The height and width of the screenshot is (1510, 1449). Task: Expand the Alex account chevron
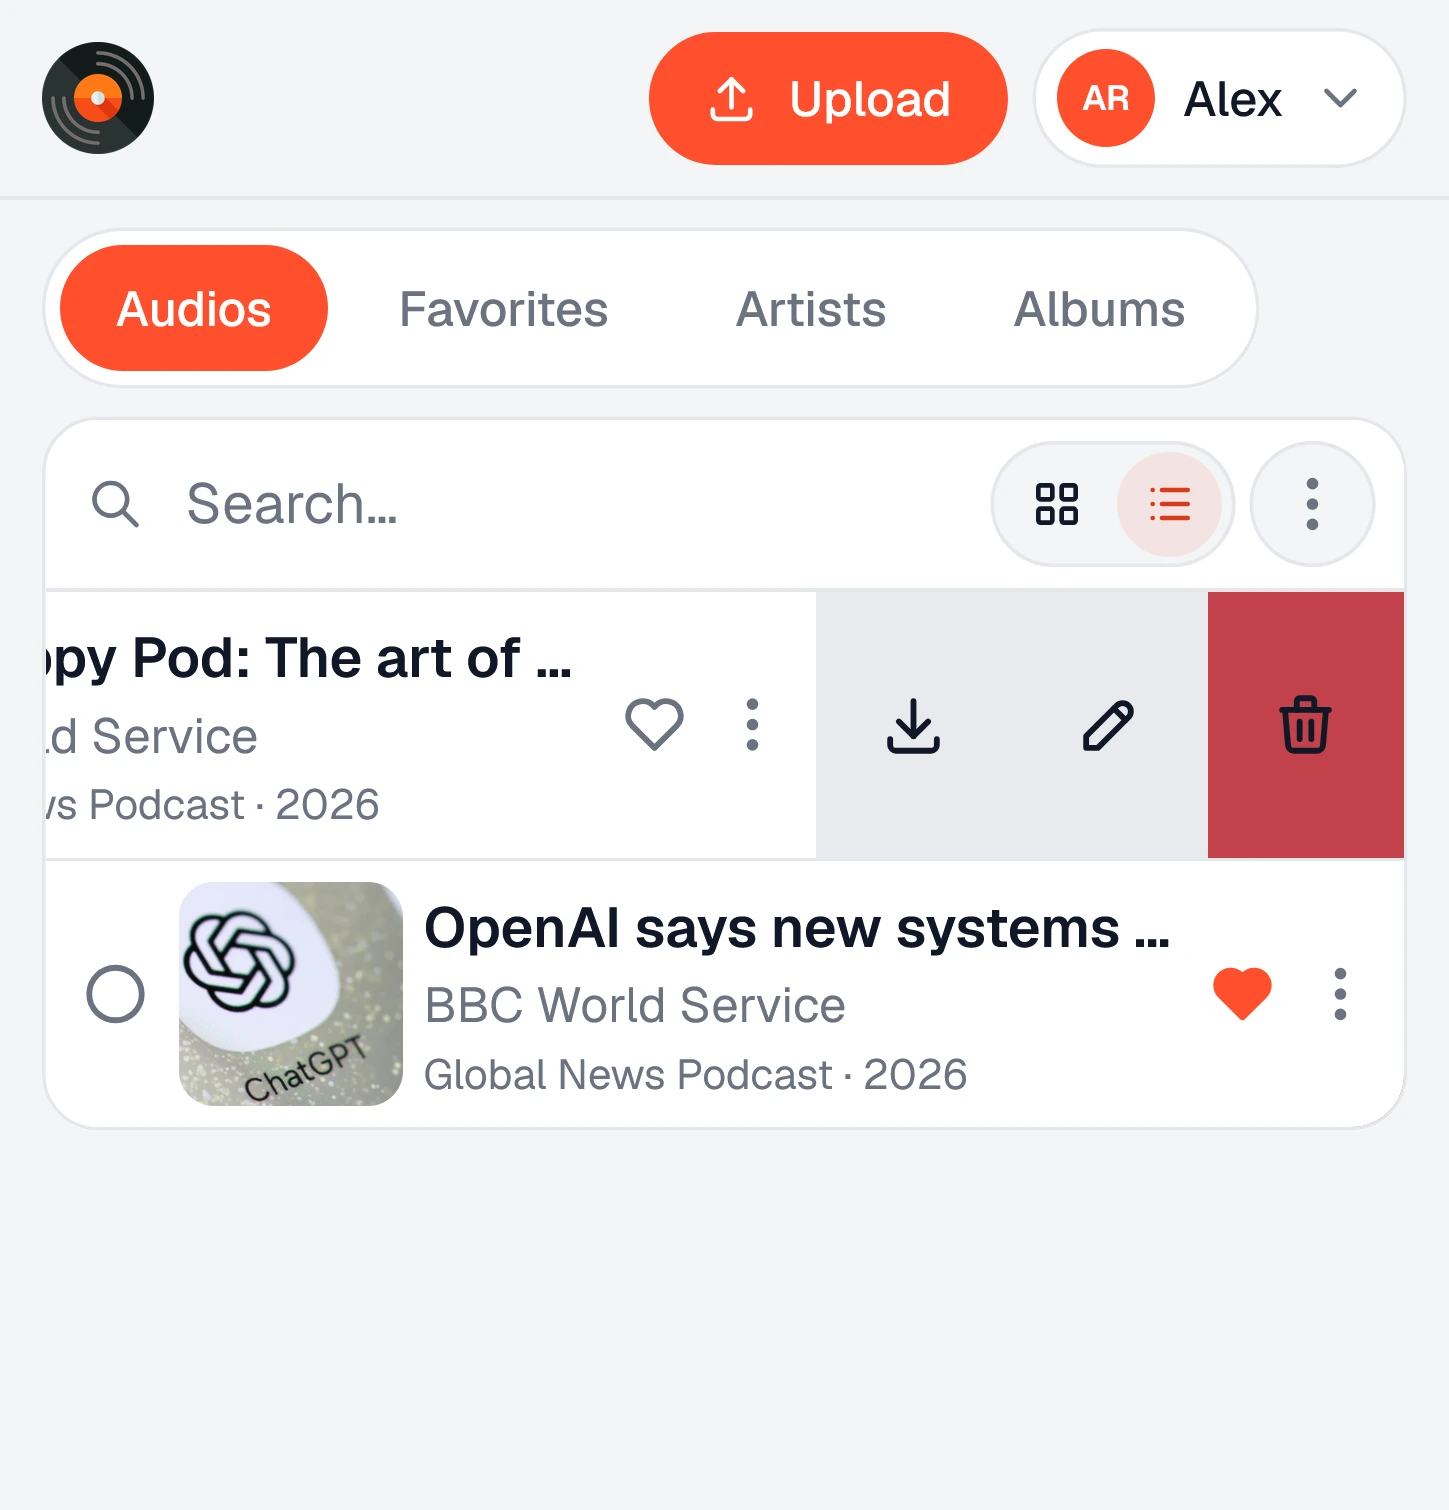(1340, 98)
